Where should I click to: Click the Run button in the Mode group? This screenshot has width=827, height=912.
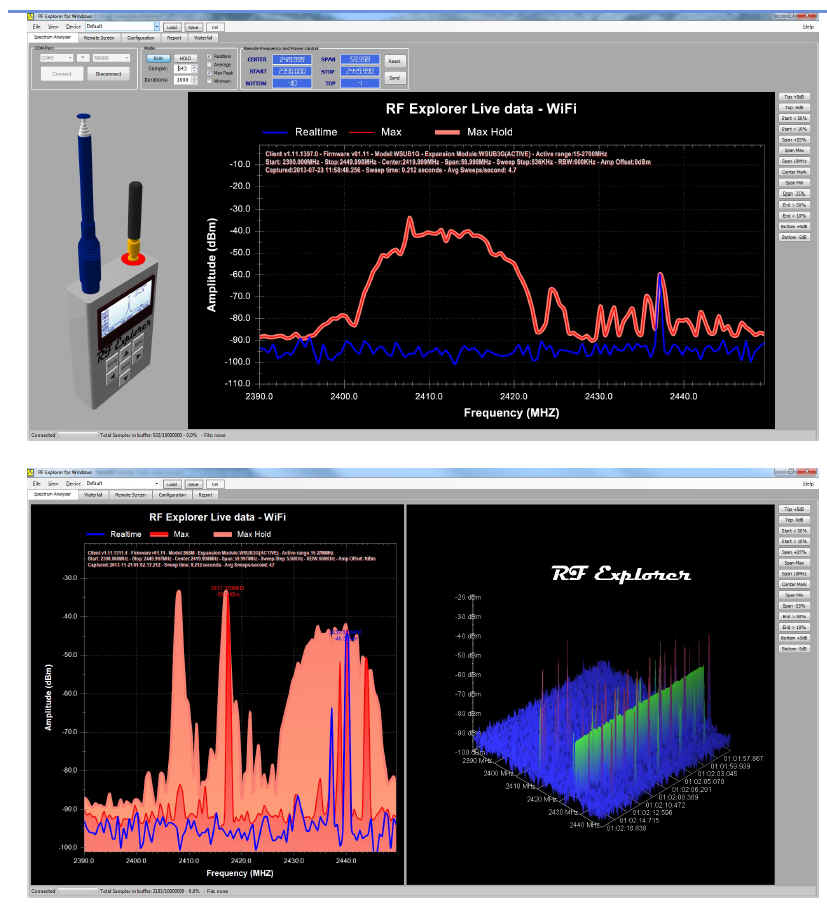click(158, 59)
